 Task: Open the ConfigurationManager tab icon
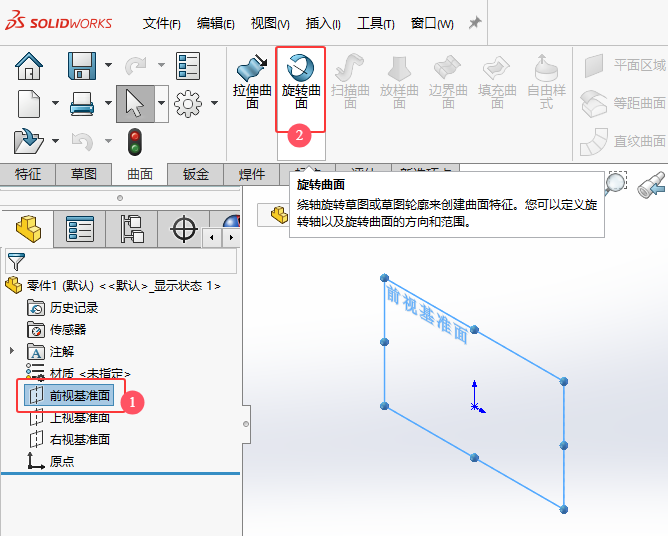click(132, 229)
